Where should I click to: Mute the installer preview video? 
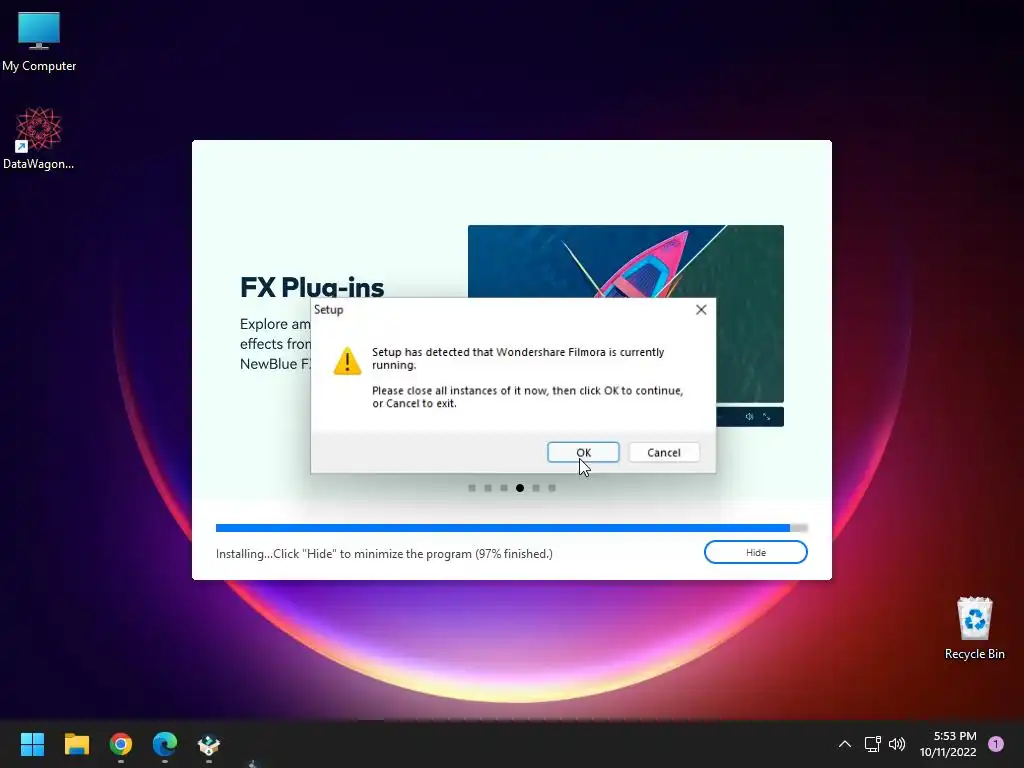pyautogui.click(x=749, y=417)
